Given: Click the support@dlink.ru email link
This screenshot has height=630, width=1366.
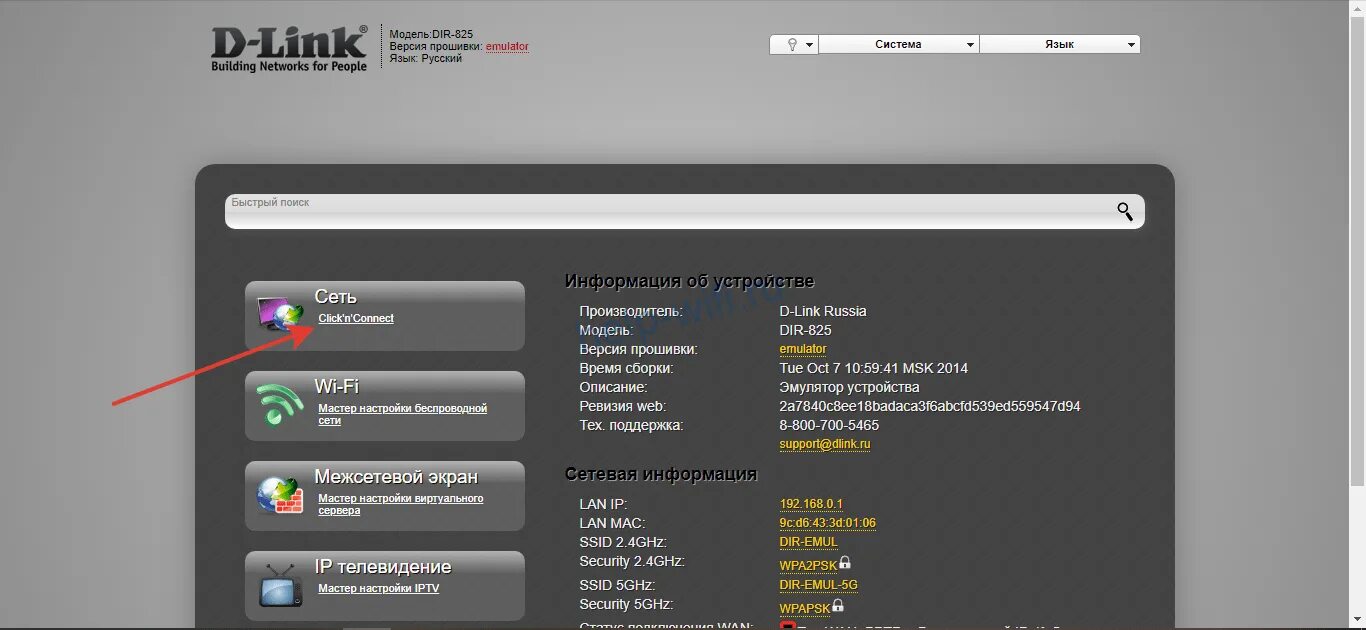Looking at the screenshot, I should pos(825,444).
